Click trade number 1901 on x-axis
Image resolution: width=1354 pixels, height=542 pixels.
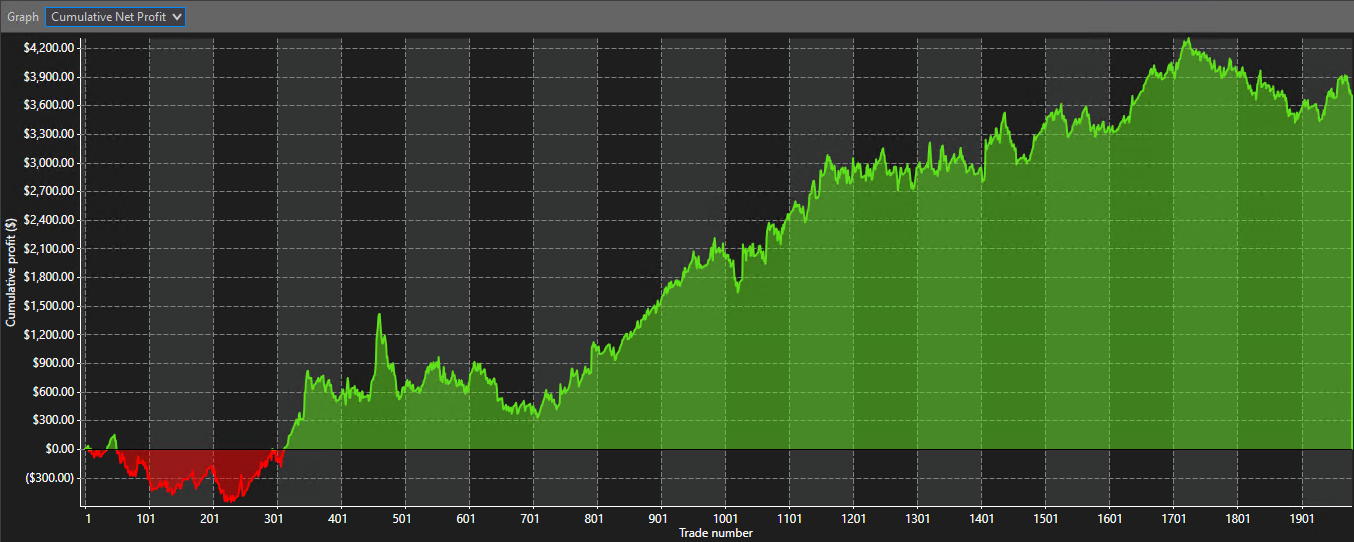[x=1301, y=519]
